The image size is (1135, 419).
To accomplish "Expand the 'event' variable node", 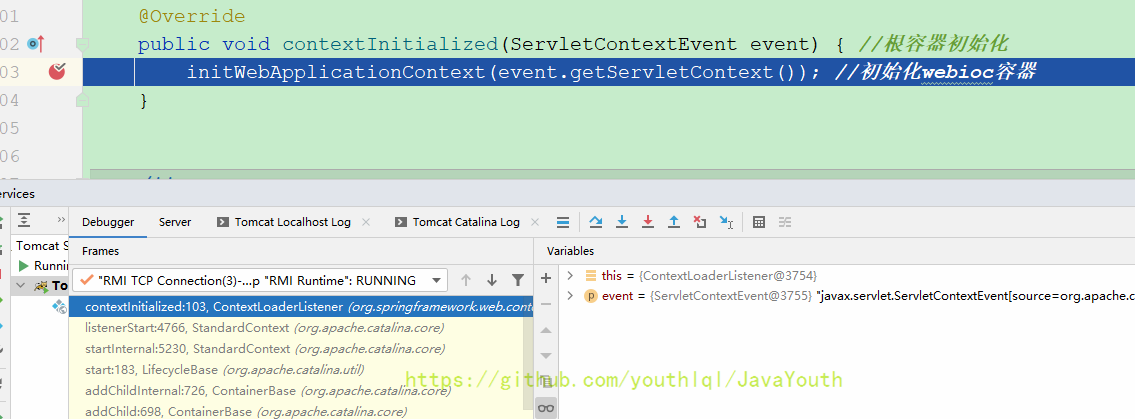I will point(570,296).
